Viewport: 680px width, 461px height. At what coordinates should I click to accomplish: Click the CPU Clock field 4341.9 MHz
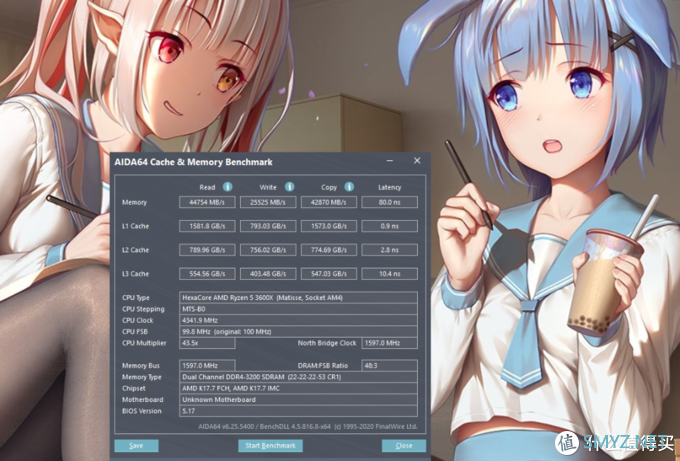point(298,320)
